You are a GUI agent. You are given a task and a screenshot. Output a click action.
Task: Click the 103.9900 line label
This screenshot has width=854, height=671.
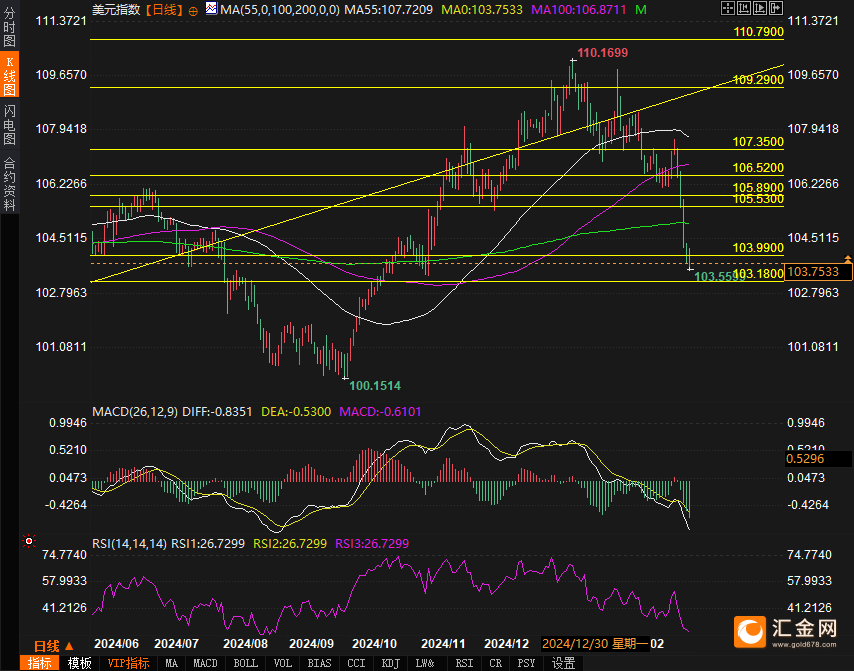click(x=759, y=248)
